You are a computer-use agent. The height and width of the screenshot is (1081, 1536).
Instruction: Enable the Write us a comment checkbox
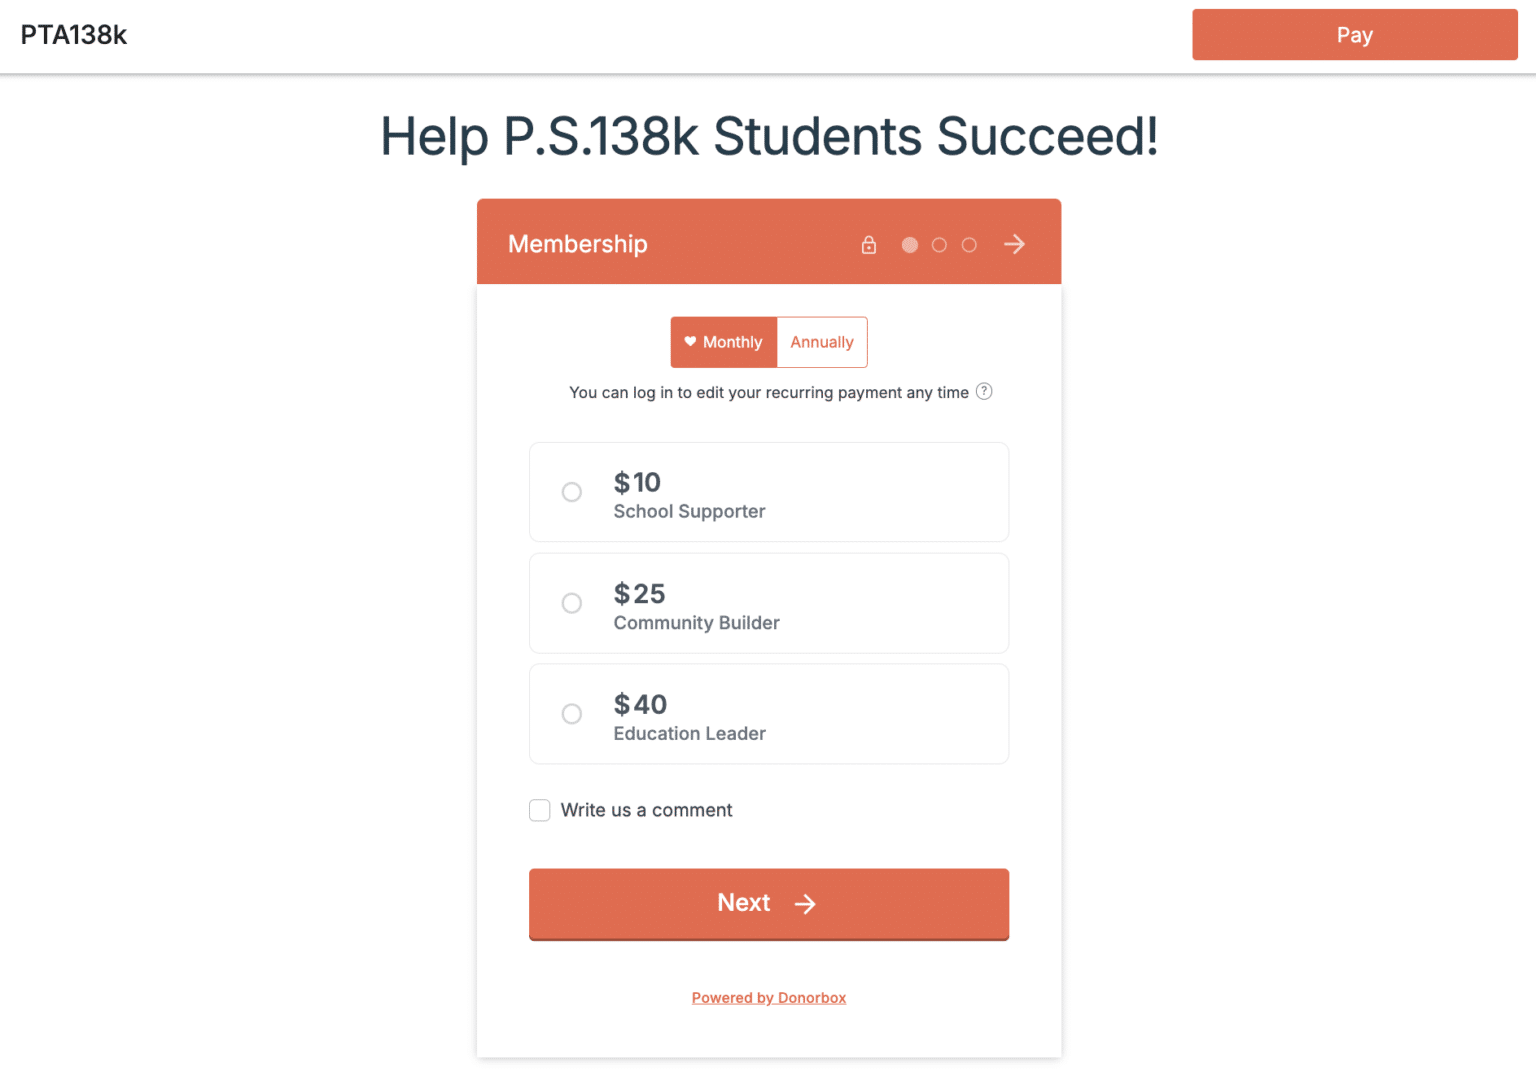(540, 810)
